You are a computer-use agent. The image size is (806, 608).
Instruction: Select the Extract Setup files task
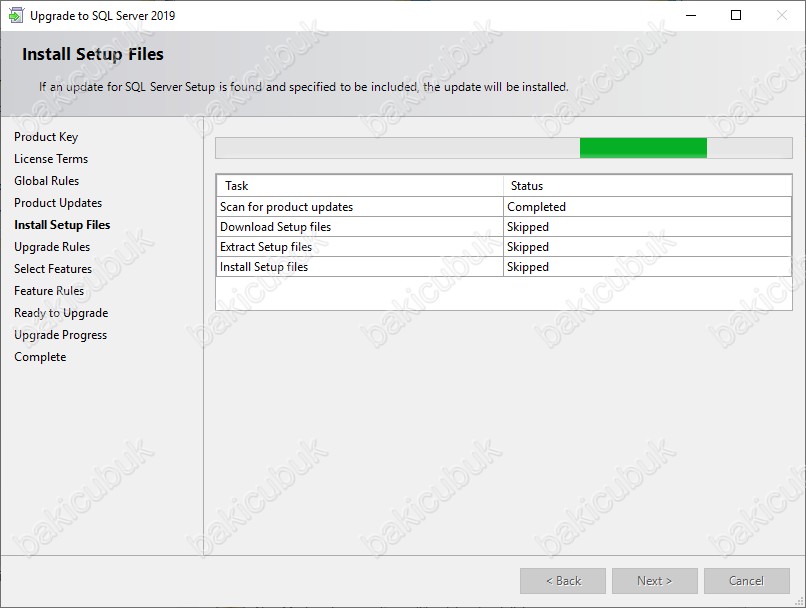pos(504,247)
